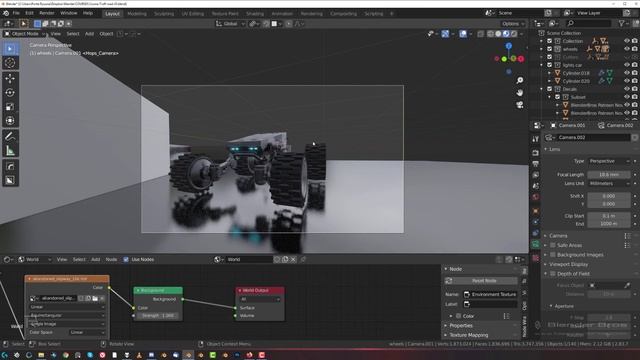Disable rendering of wheels via camera icon
Screen dimensions: 640x360
point(635,49)
